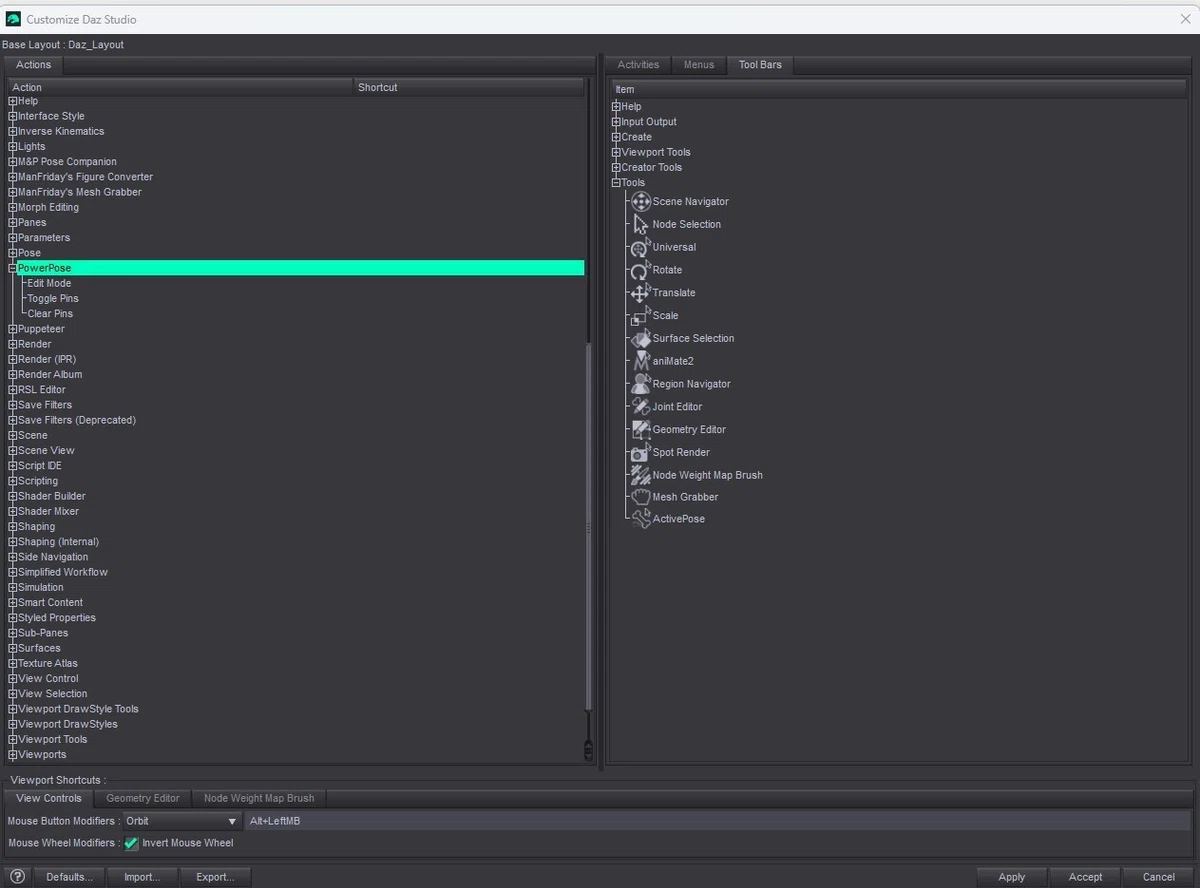Select the Scene Navigator tool icon
1200x888 pixels.
click(641, 201)
